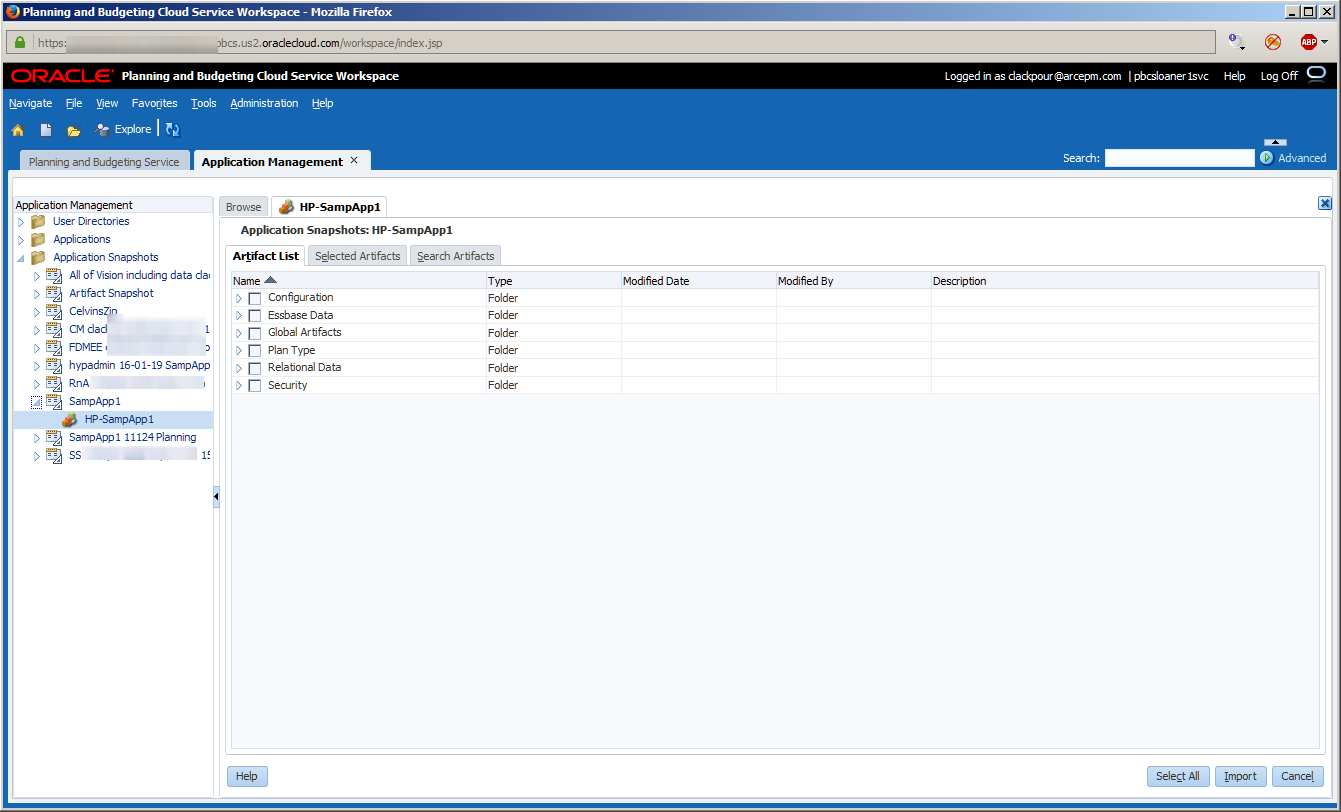Click the Artifact Snapshot snapshot icon
Image resolution: width=1341 pixels, height=812 pixels.
point(54,294)
